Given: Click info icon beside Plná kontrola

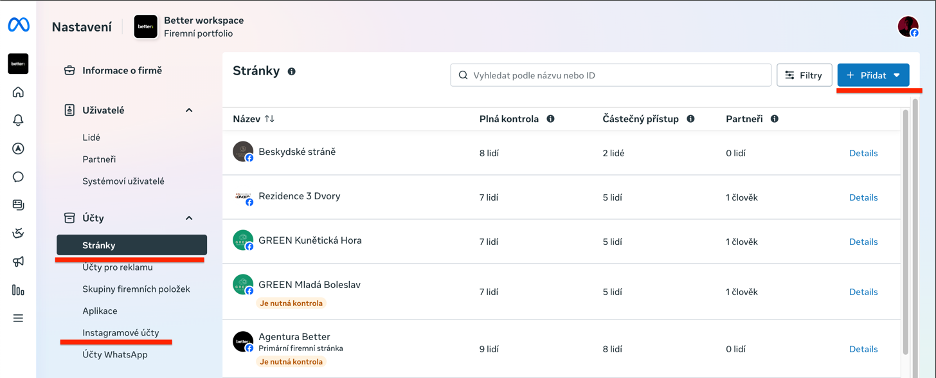Looking at the screenshot, I should (x=550, y=119).
